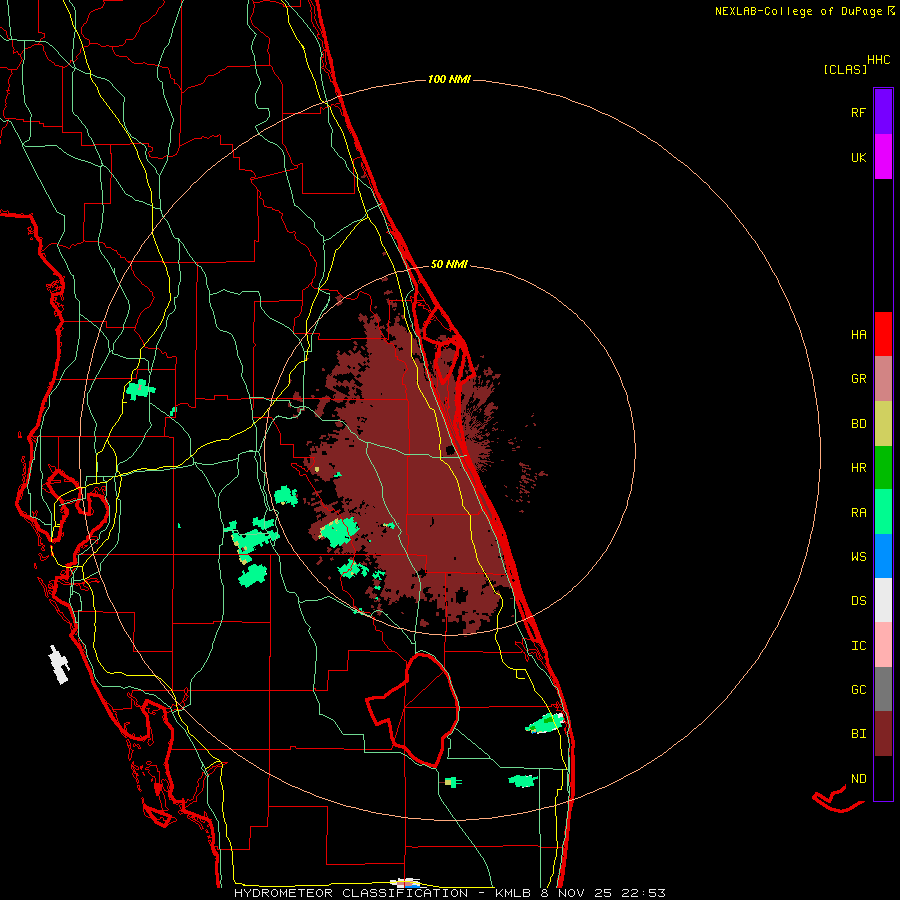
Task: Click the HA red legend swatch
Action: 883,334
